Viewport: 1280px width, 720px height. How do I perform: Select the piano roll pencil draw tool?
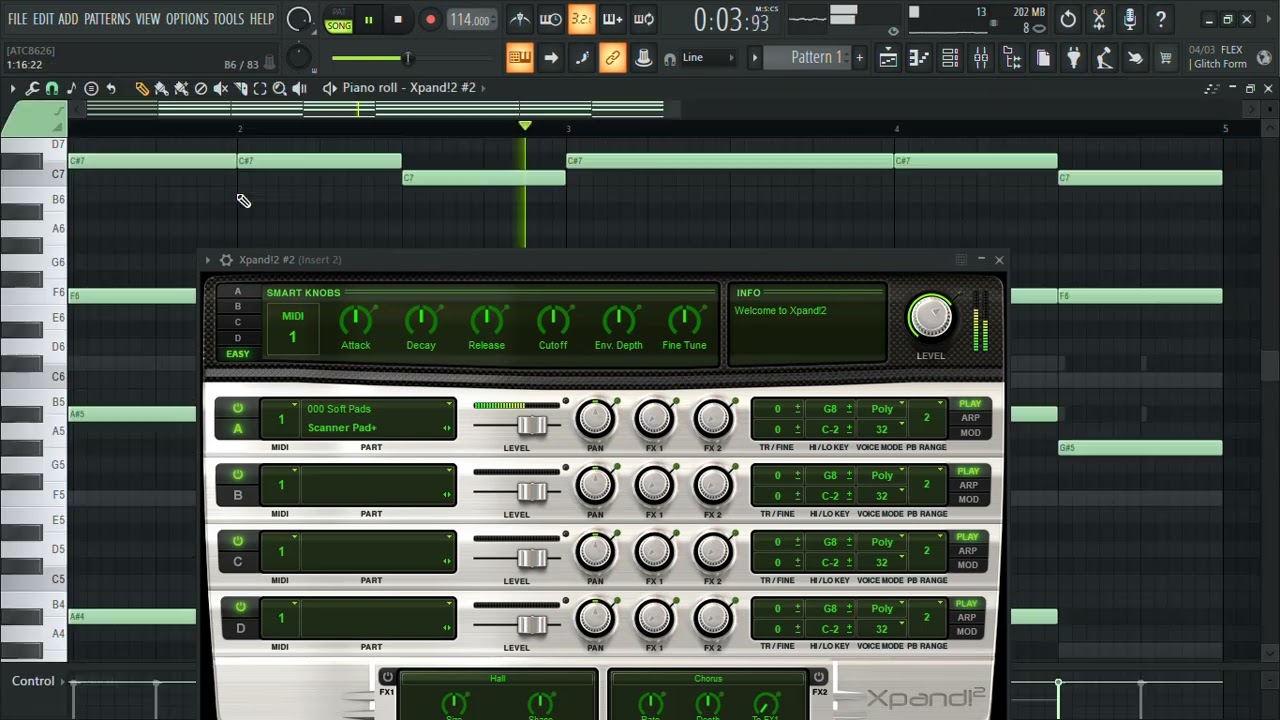pyautogui.click(x=142, y=88)
